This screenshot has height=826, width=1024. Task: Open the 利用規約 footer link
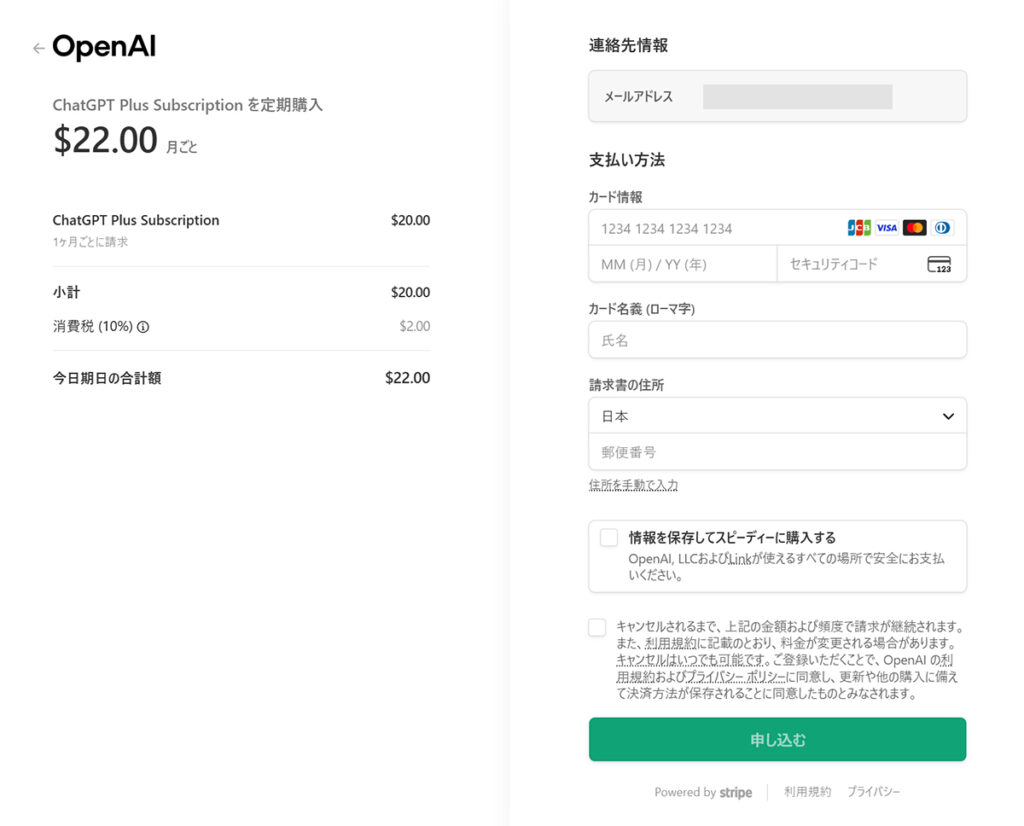point(807,792)
